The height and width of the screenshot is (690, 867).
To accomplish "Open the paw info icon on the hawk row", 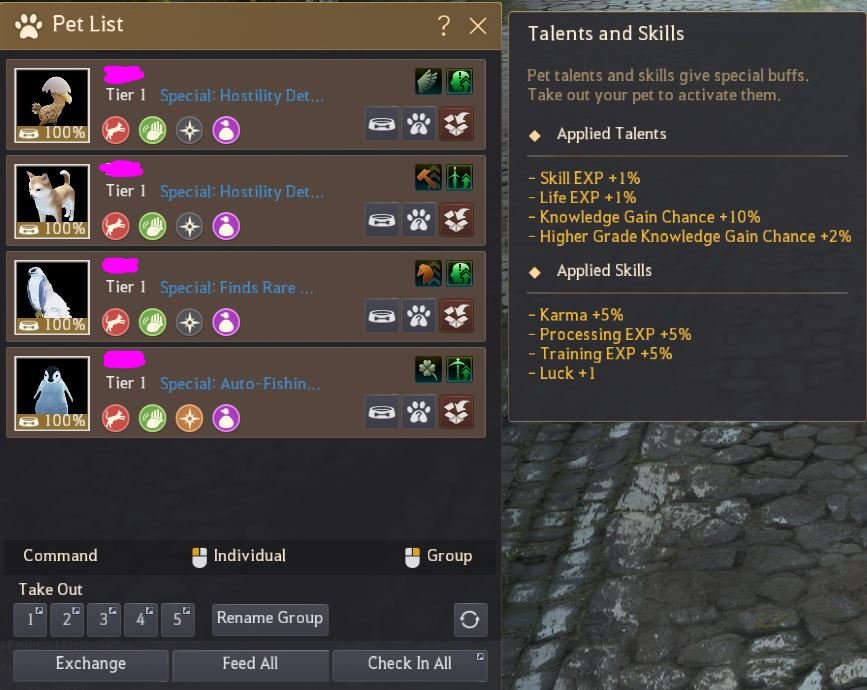I will [x=419, y=316].
